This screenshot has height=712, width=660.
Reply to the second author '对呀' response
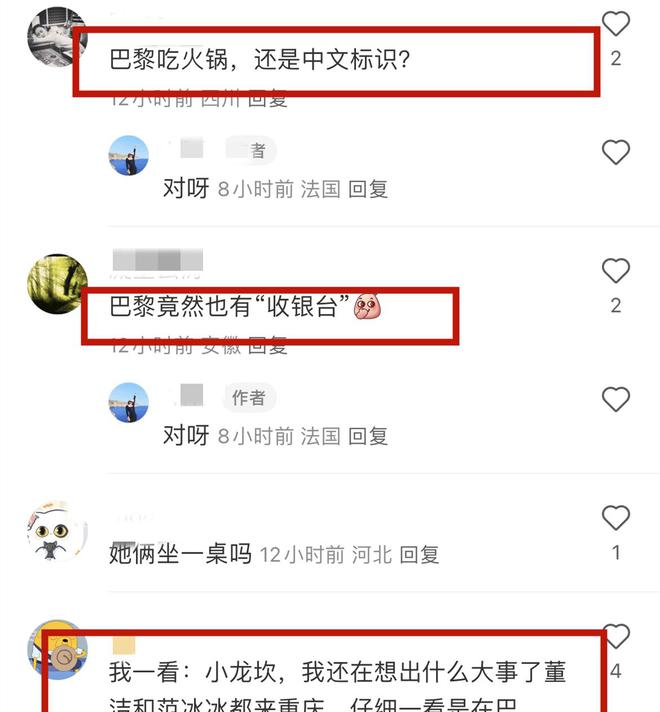pos(367,436)
